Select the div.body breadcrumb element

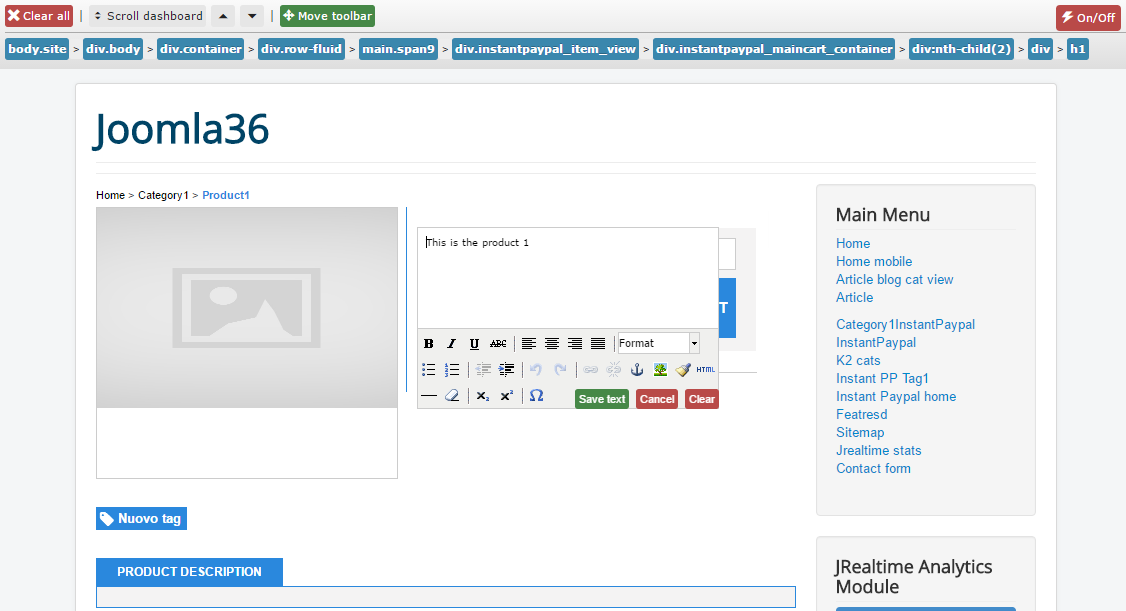(113, 49)
